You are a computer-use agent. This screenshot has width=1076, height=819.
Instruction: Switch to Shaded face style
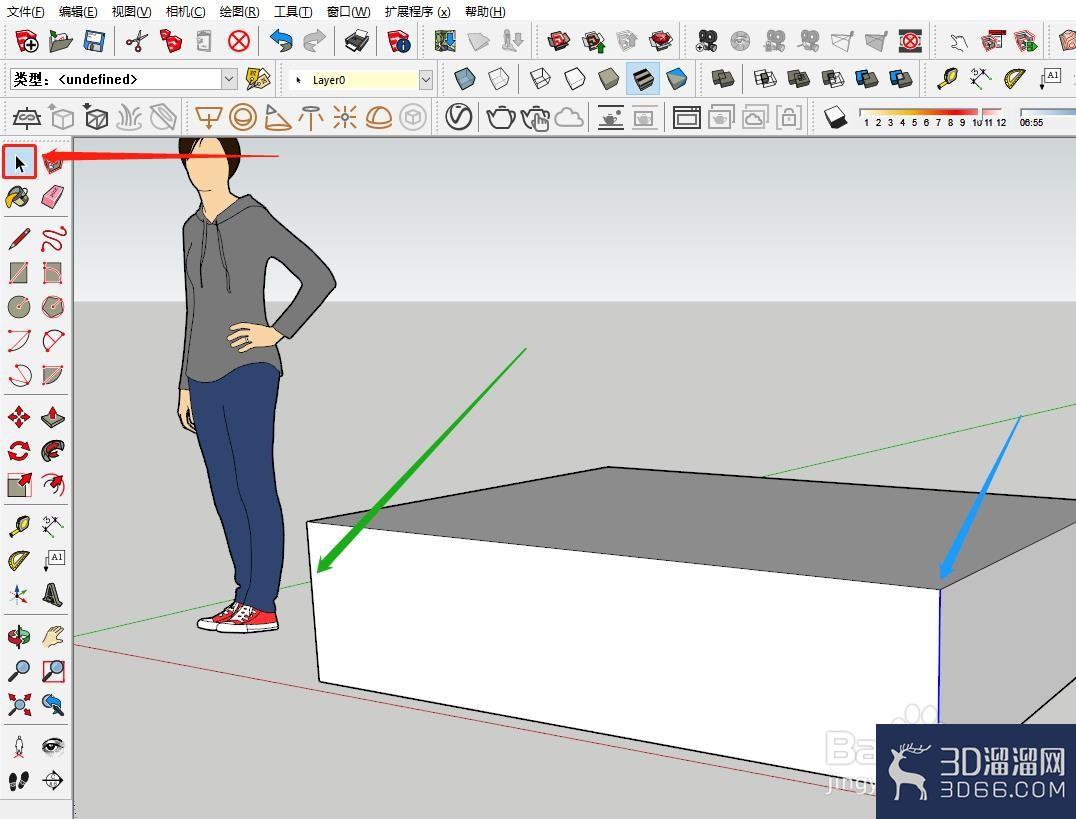click(x=609, y=79)
